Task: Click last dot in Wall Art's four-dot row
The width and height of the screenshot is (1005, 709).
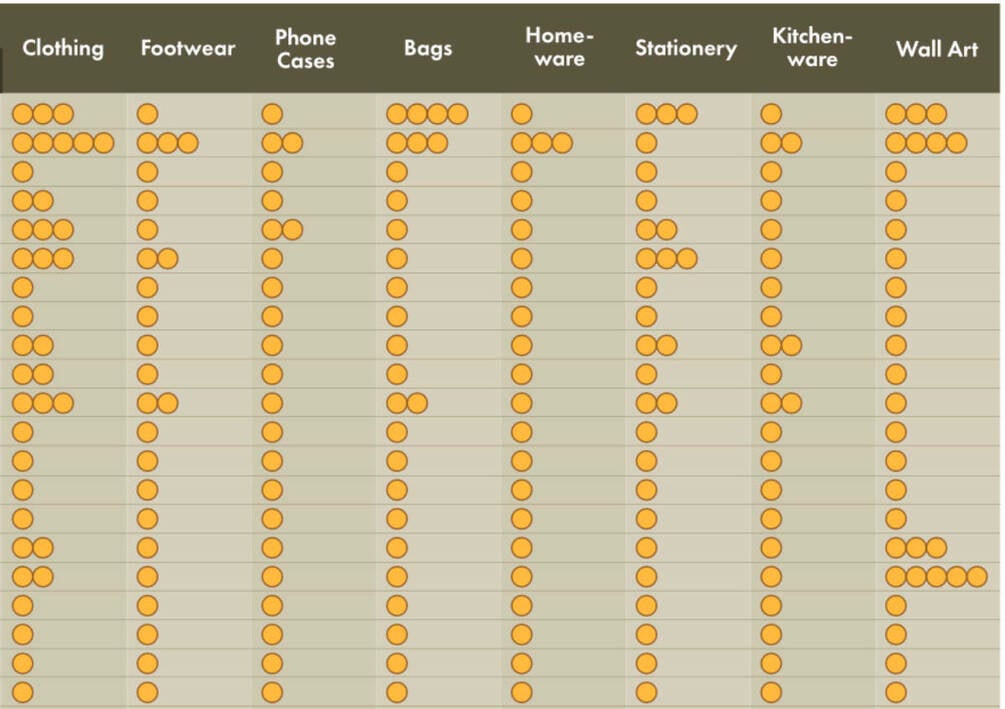Action: pos(956,143)
